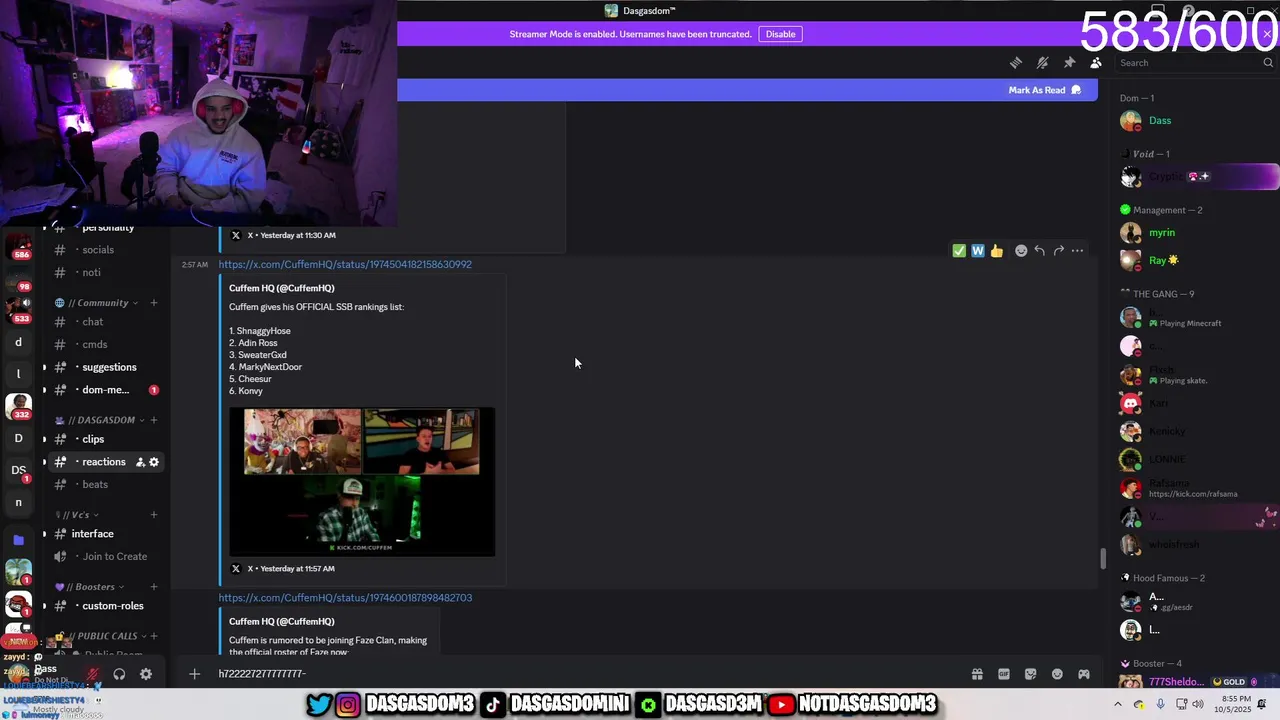
Task: Click the message input box
Action: pyautogui.click(x=590, y=674)
